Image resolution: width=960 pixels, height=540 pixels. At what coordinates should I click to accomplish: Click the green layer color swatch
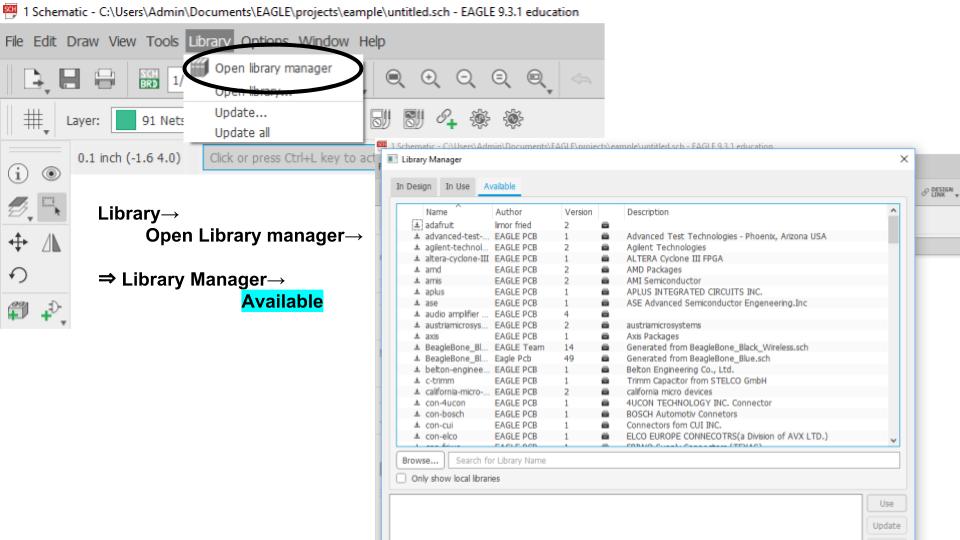(126, 120)
